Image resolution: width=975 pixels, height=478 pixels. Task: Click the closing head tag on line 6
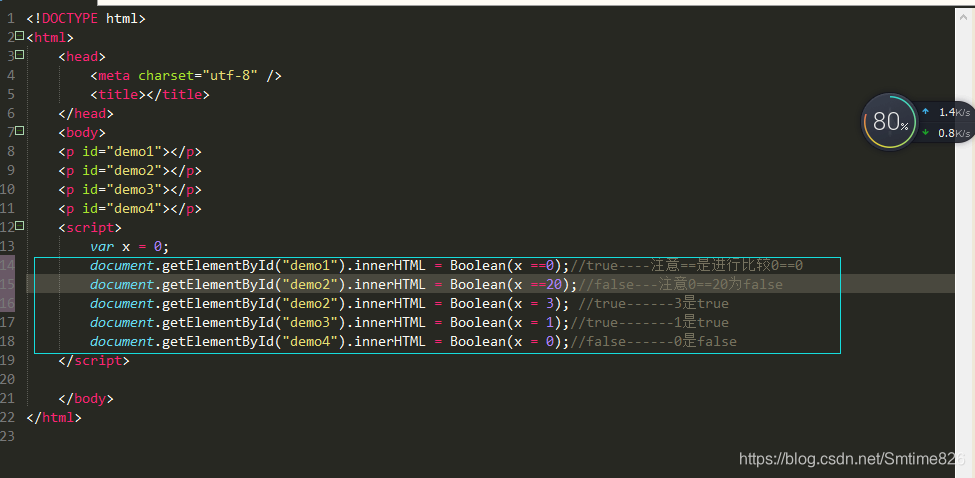86,114
